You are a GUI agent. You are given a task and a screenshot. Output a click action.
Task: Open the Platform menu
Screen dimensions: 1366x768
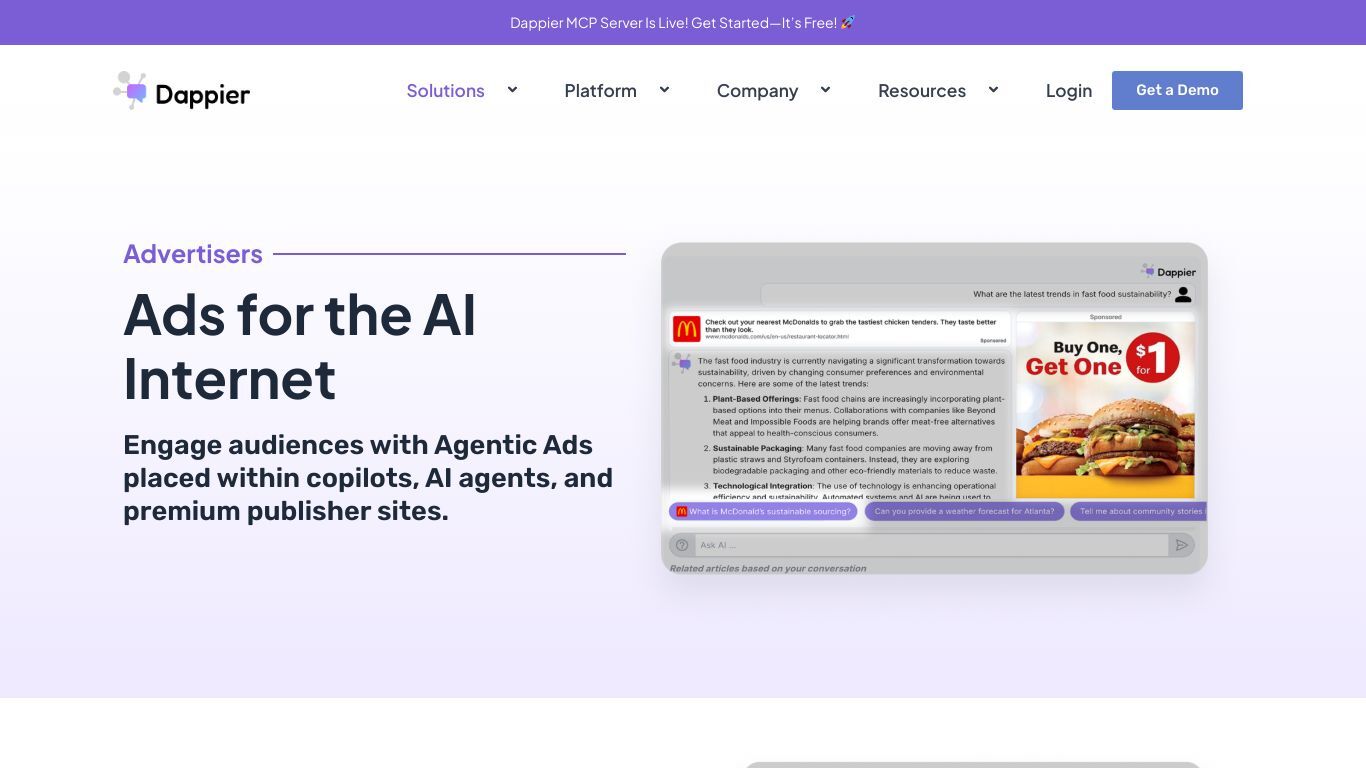[600, 91]
